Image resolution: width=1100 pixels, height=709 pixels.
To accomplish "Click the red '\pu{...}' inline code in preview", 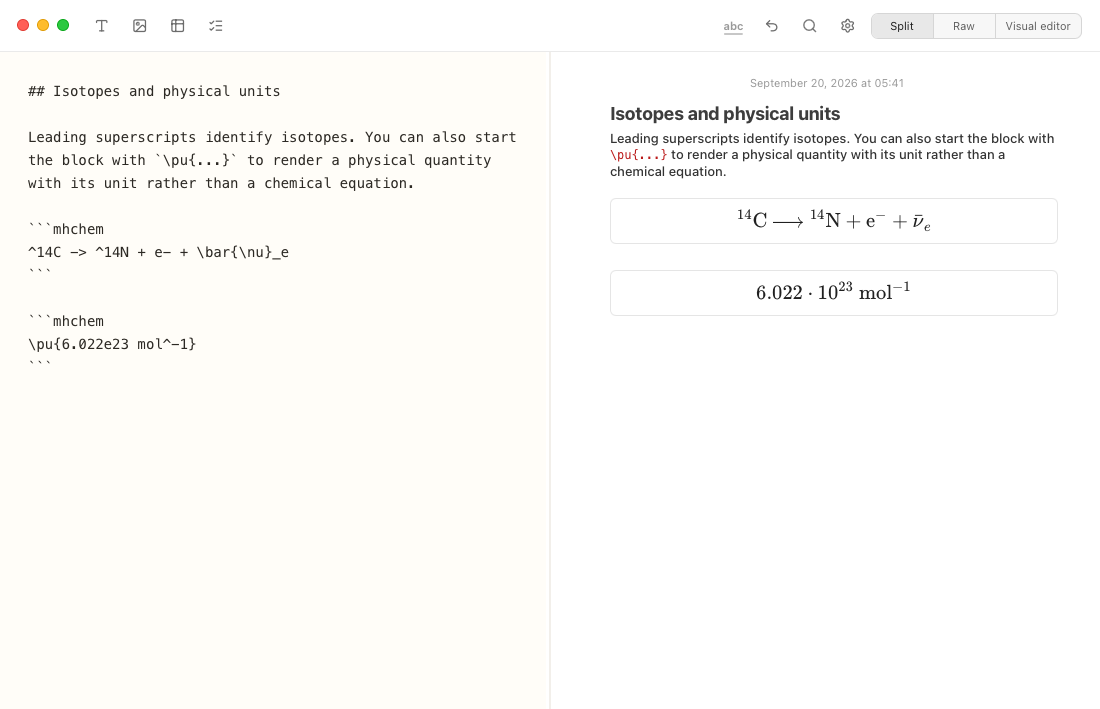I will 638,155.
